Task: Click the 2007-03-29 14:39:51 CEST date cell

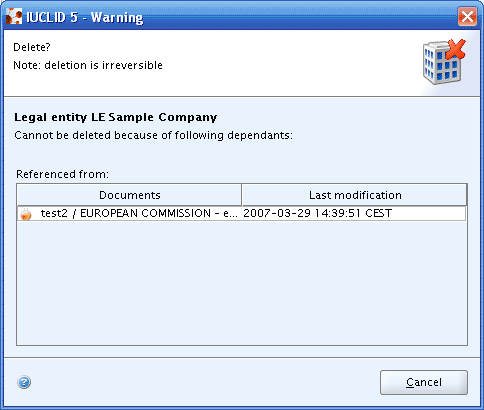Action: coord(317,213)
